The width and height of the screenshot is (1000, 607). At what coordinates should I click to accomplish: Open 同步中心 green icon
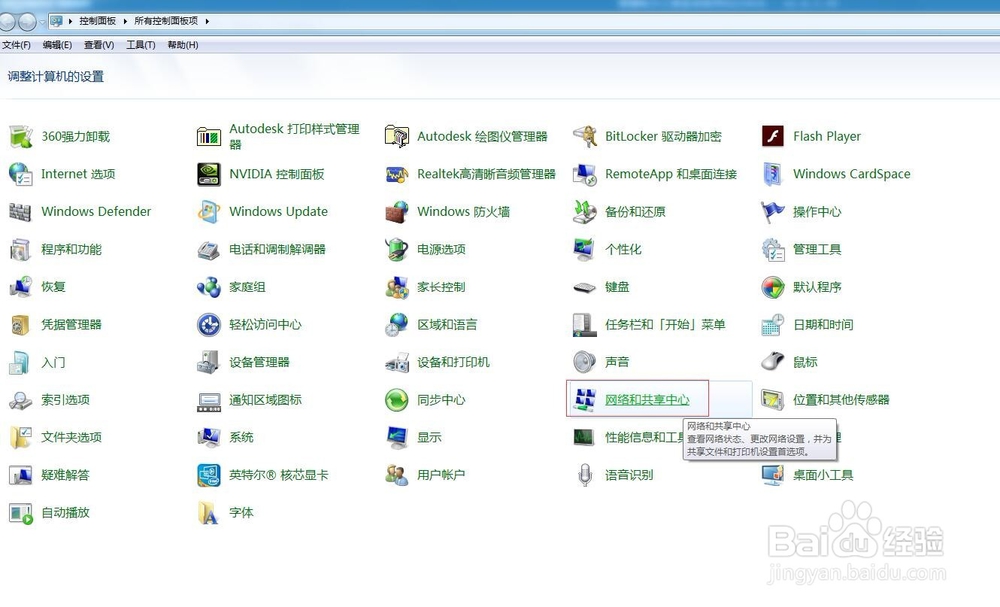click(x=397, y=400)
